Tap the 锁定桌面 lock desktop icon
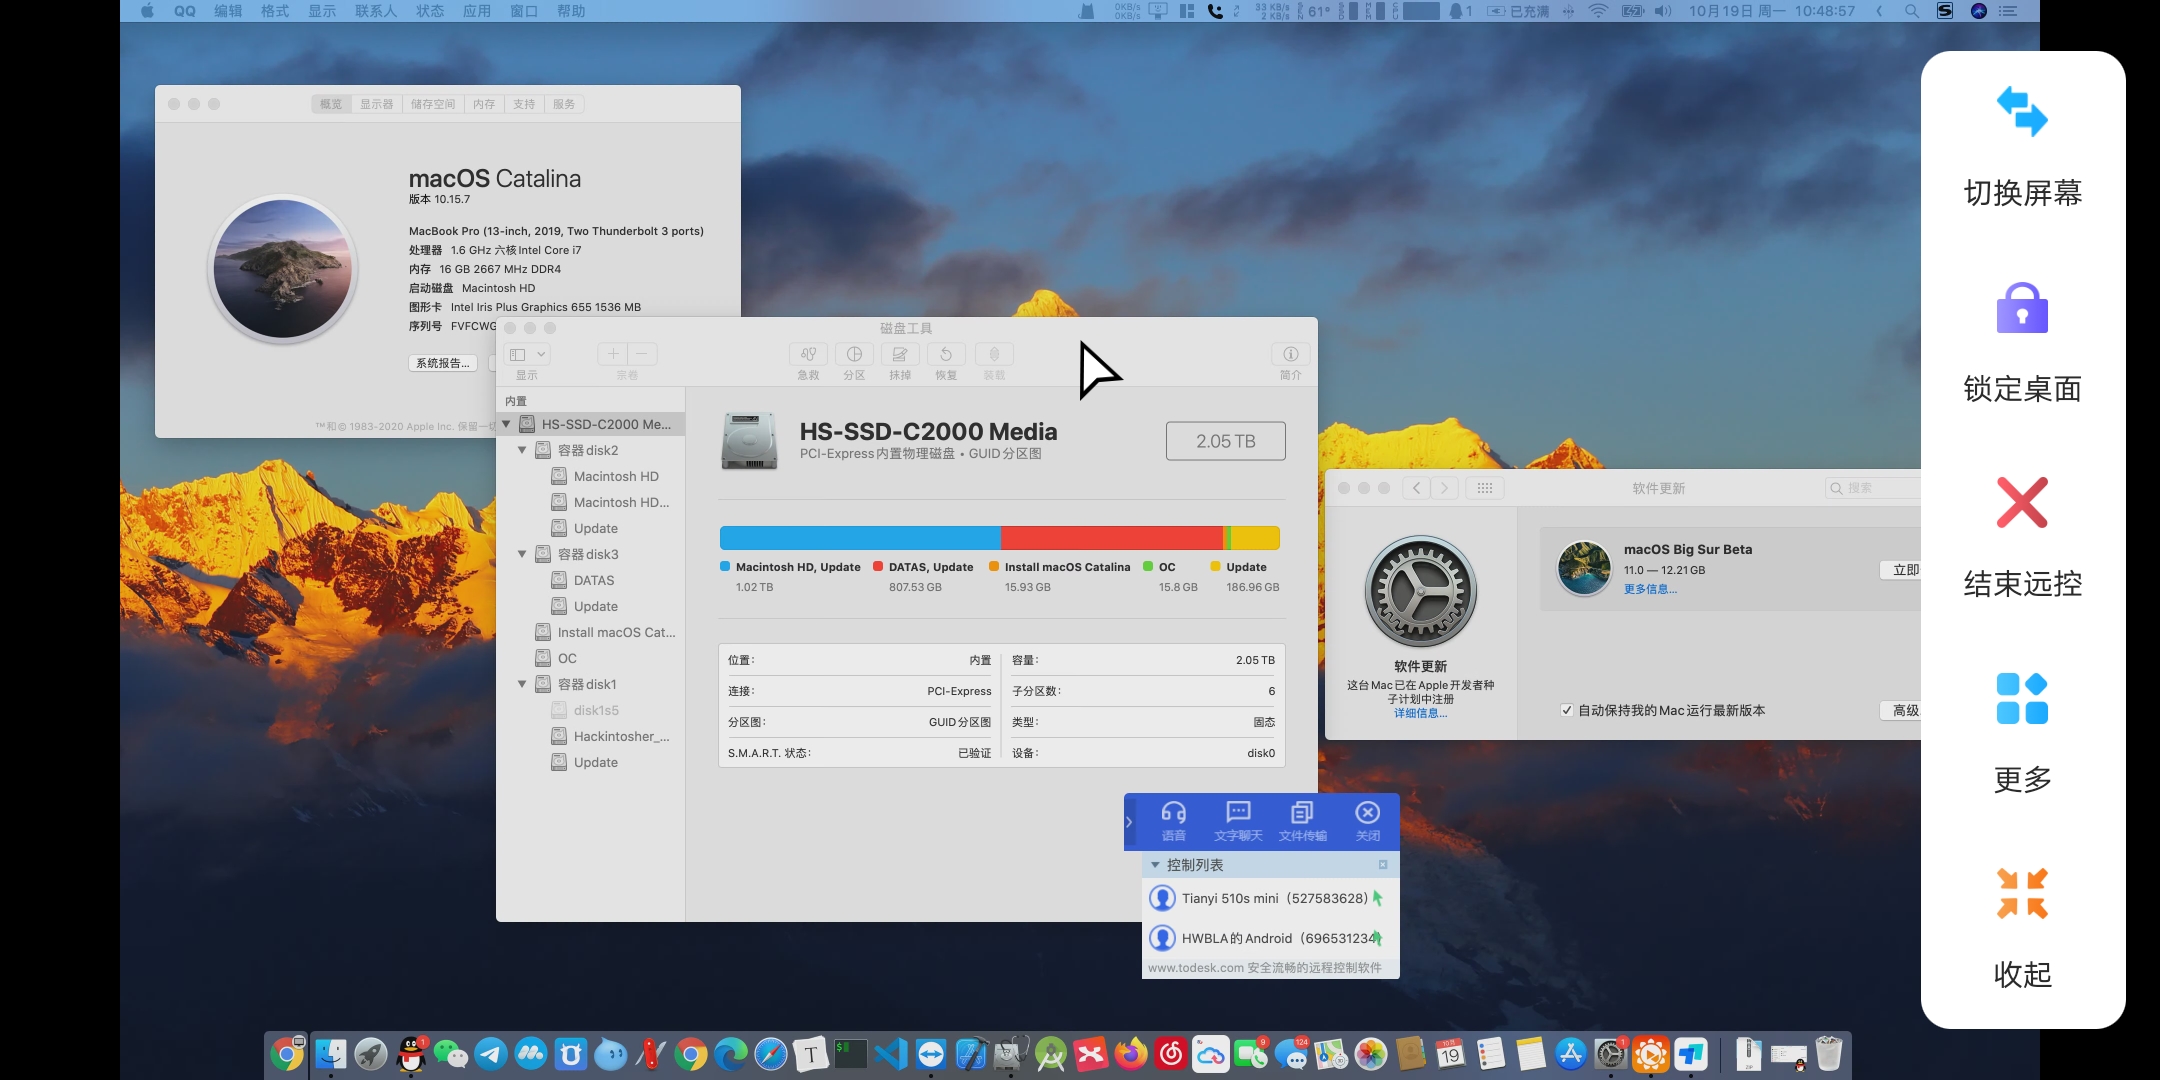Viewport: 2160px width, 1080px height. click(x=2022, y=307)
